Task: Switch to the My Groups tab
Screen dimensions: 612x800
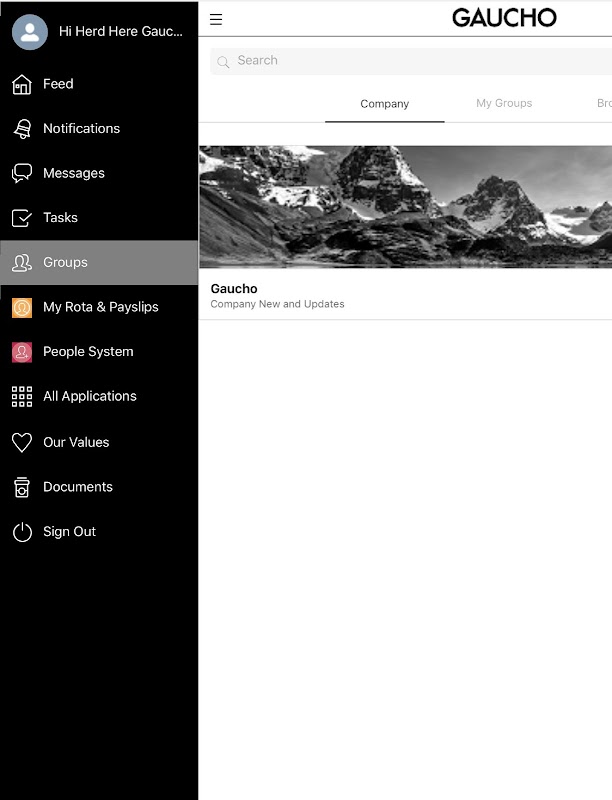Action: (x=504, y=104)
